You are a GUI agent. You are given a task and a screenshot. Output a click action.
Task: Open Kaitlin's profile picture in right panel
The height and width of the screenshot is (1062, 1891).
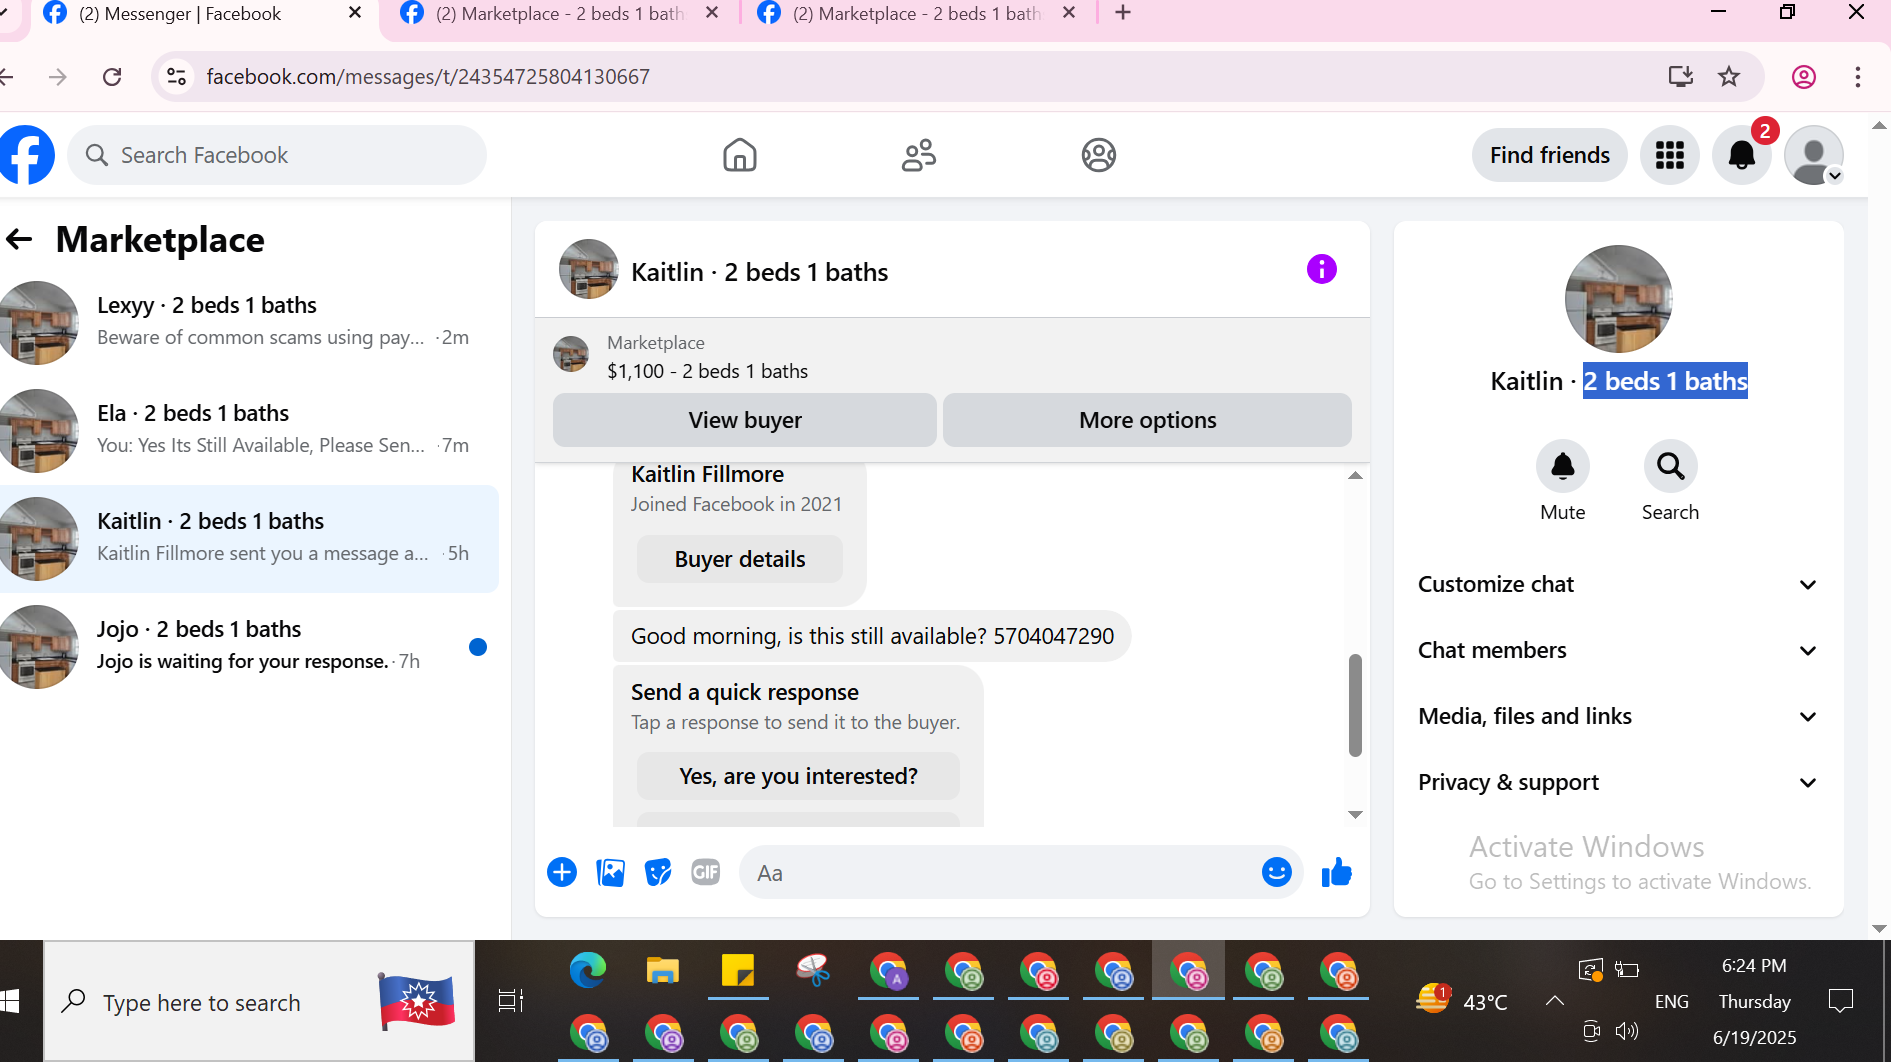pos(1618,299)
